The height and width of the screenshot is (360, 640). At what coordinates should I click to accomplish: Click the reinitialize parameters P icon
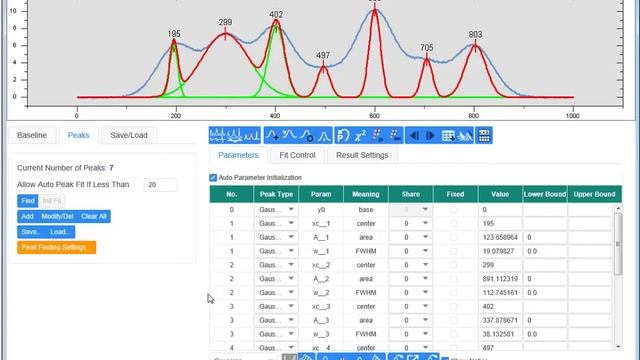343,136
